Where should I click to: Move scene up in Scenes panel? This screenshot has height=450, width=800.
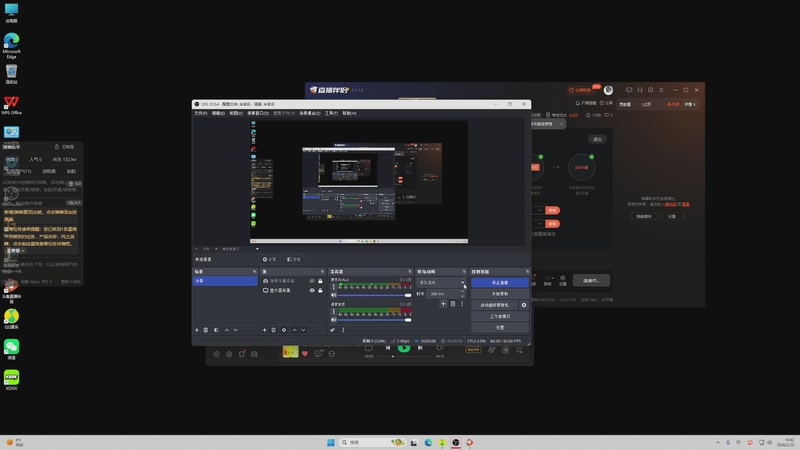click(227, 330)
